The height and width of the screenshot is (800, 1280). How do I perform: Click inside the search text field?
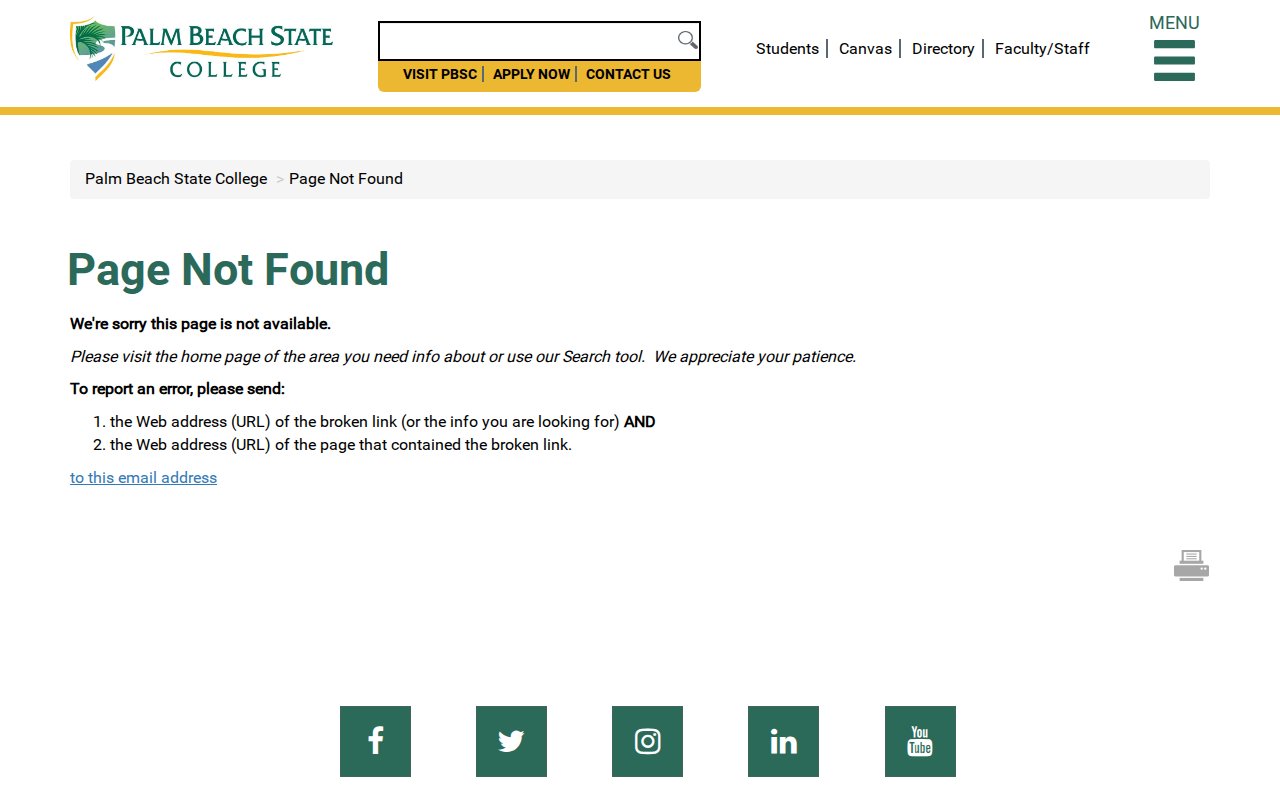(526, 41)
